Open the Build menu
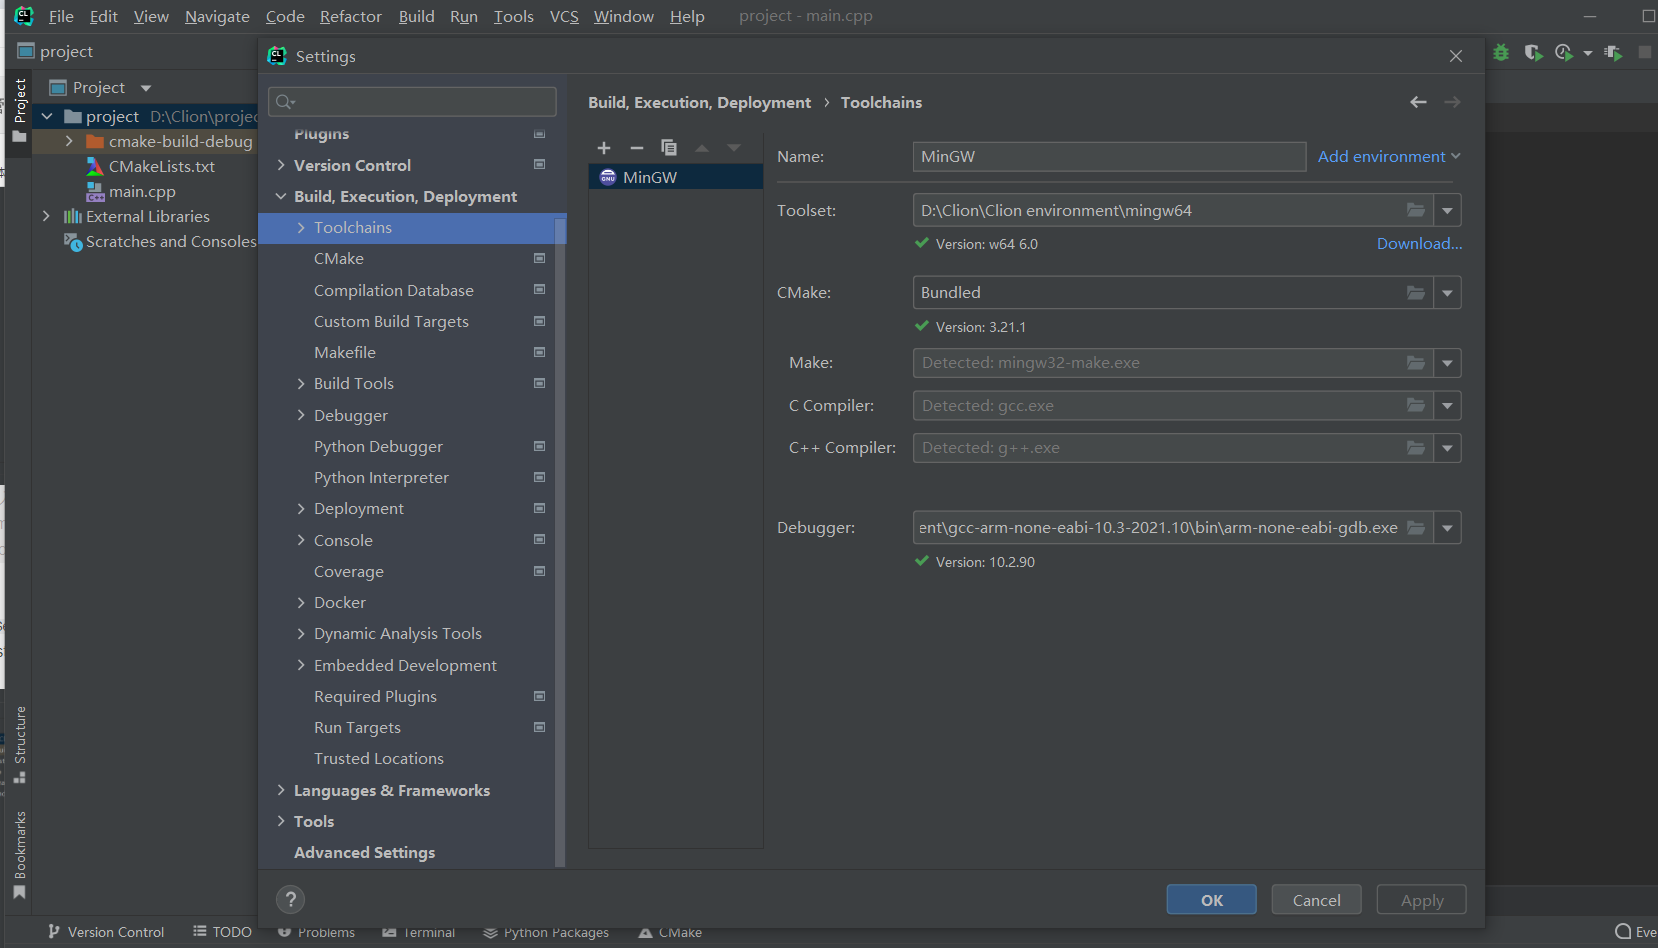The height and width of the screenshot is (948, 1658). (x=416, y=16)
